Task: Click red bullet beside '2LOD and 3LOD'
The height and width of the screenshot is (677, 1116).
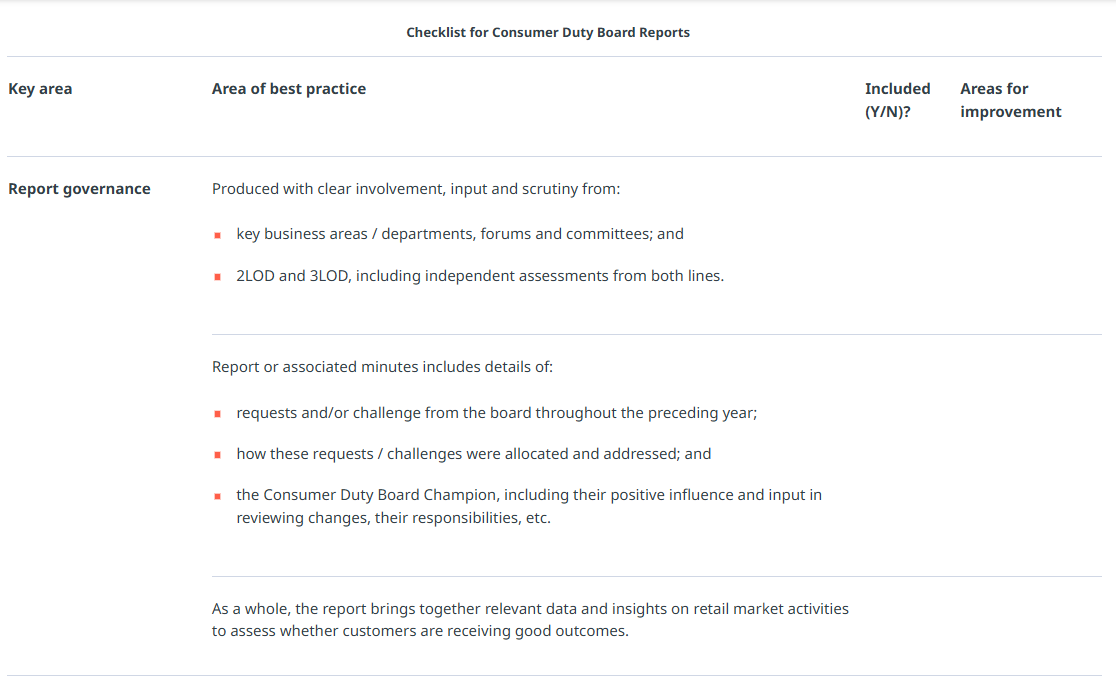Action: coord(217,277)
